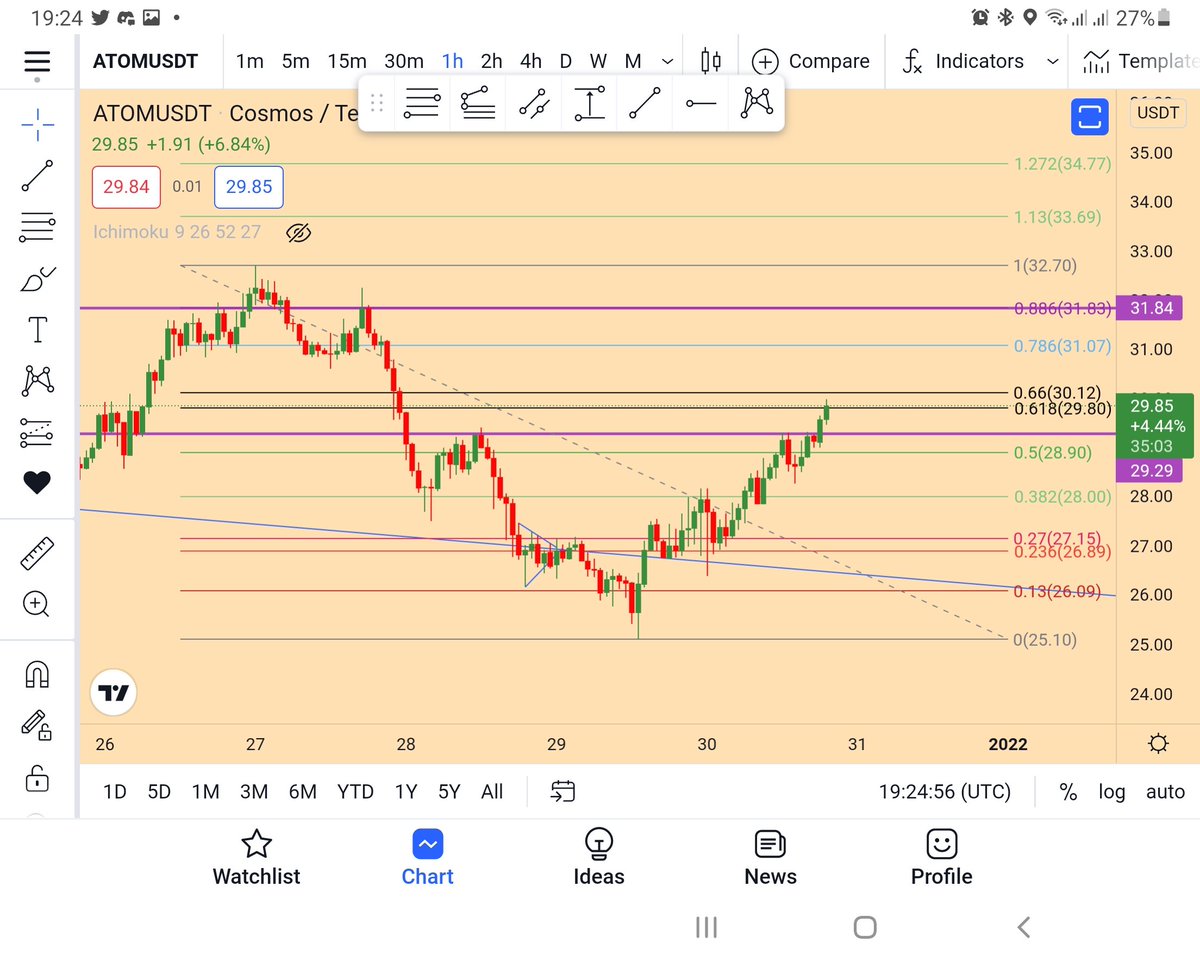The image size is (1200, 961).
Task: Choose trend-based Fib extension in floating toolbar
Action: 478,103
